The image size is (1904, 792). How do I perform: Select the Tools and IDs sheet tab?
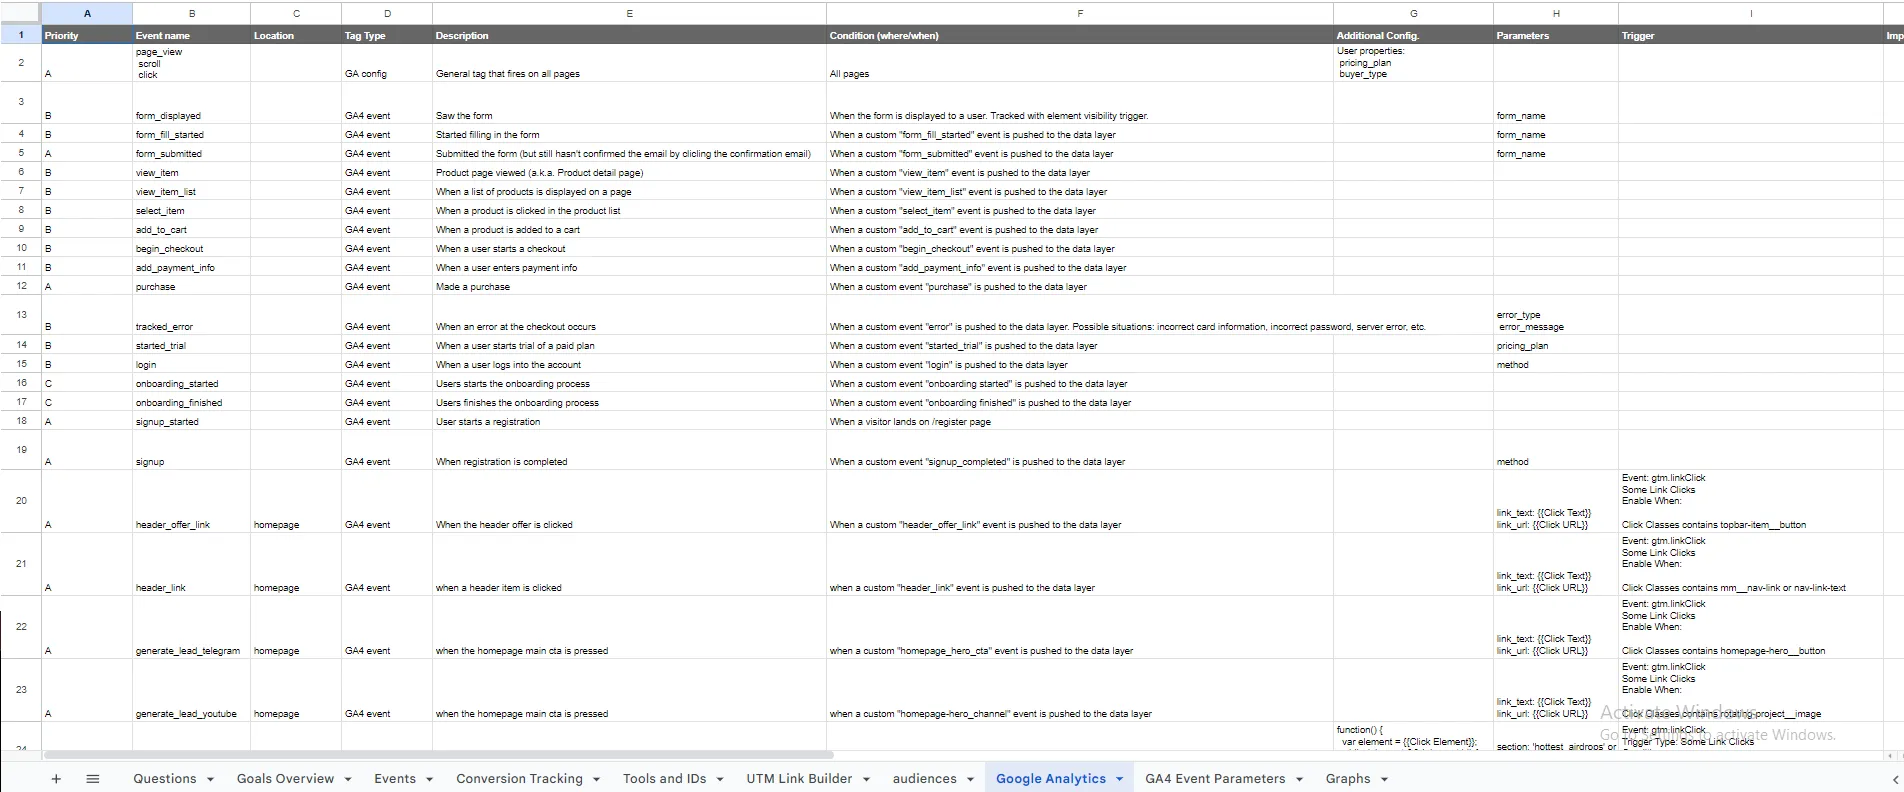664,779
